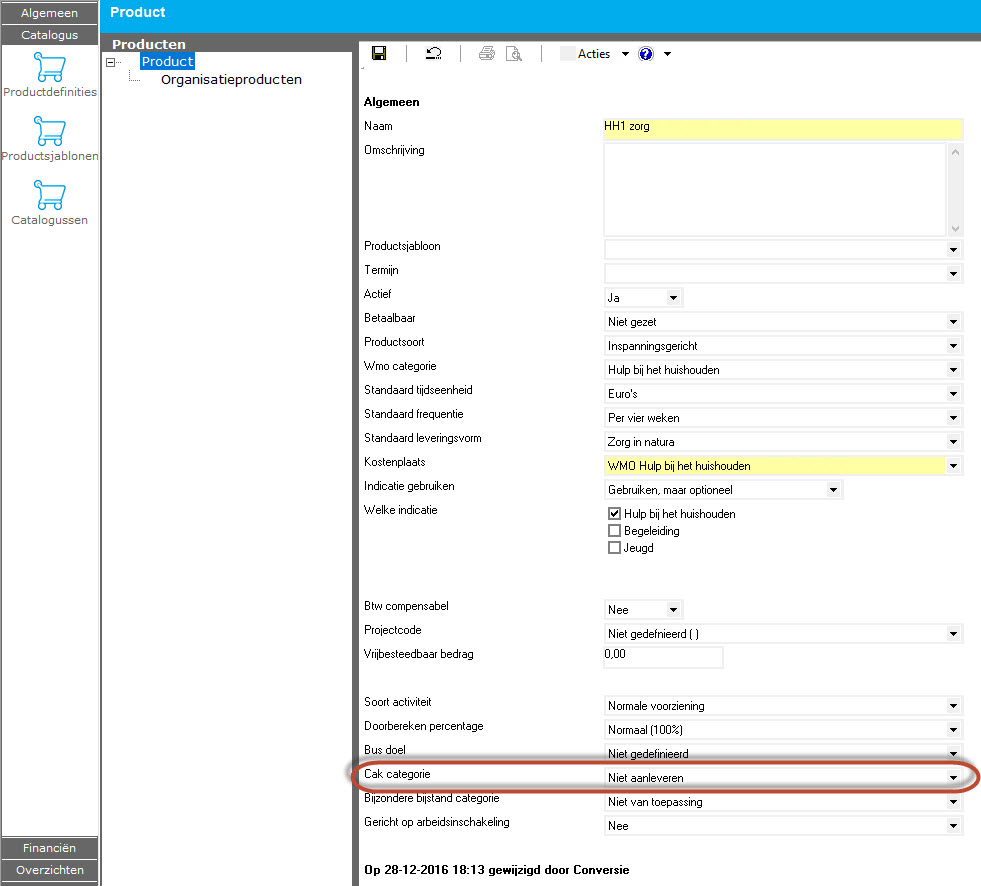Click the Omschrijving scrollbar down arrow
Screen dimensions: 981x886
[954, 228]
